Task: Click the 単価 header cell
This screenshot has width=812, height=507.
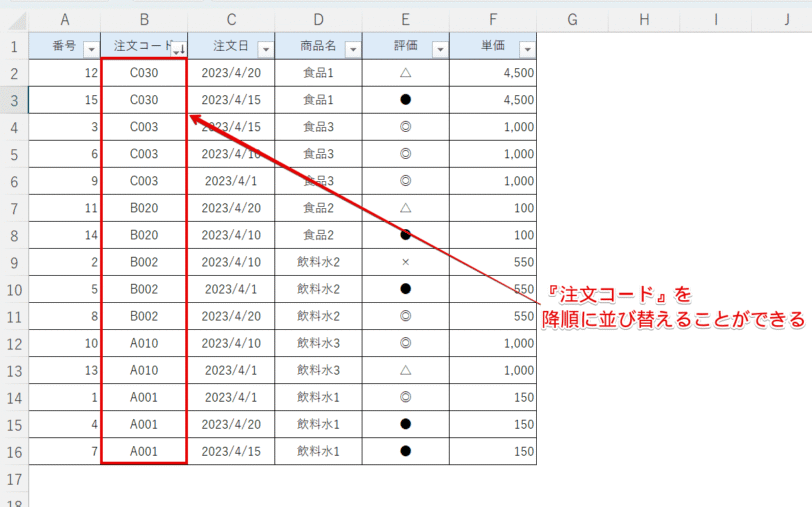Action: 493,46
